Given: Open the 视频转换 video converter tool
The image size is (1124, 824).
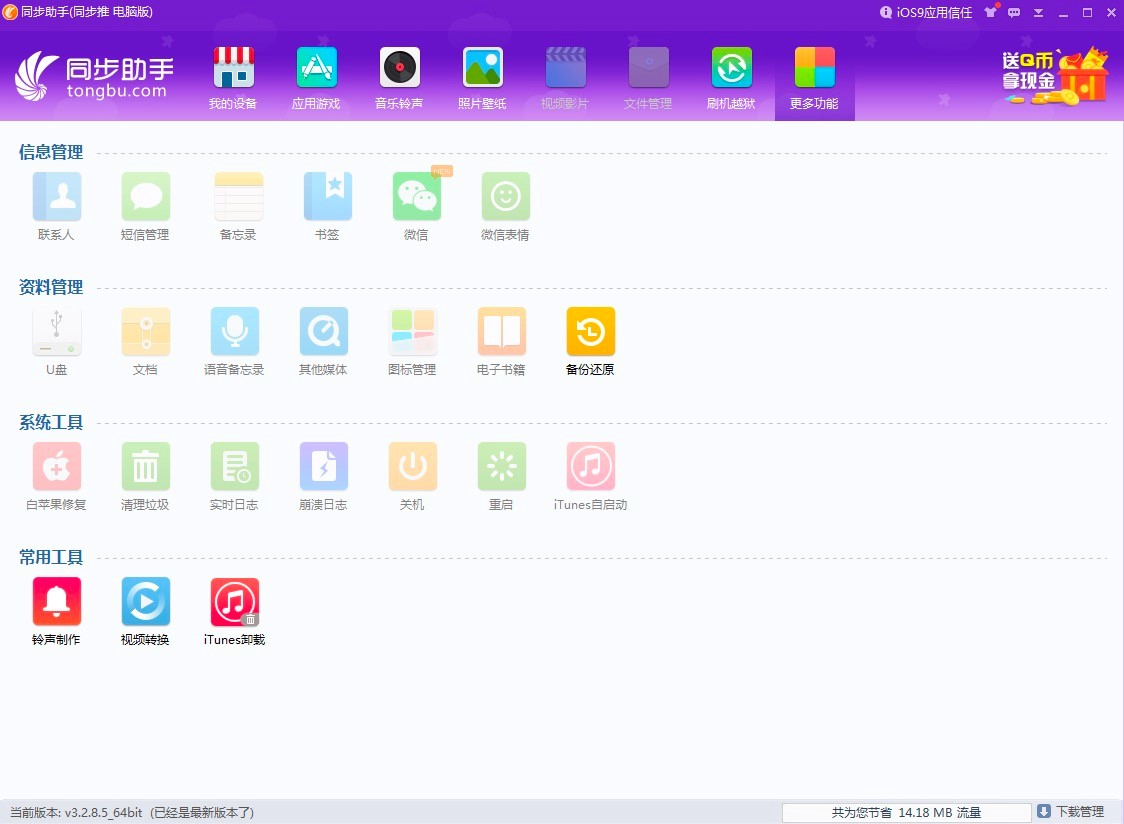Looking at the screenshot, I should click(x=145, y=602).
